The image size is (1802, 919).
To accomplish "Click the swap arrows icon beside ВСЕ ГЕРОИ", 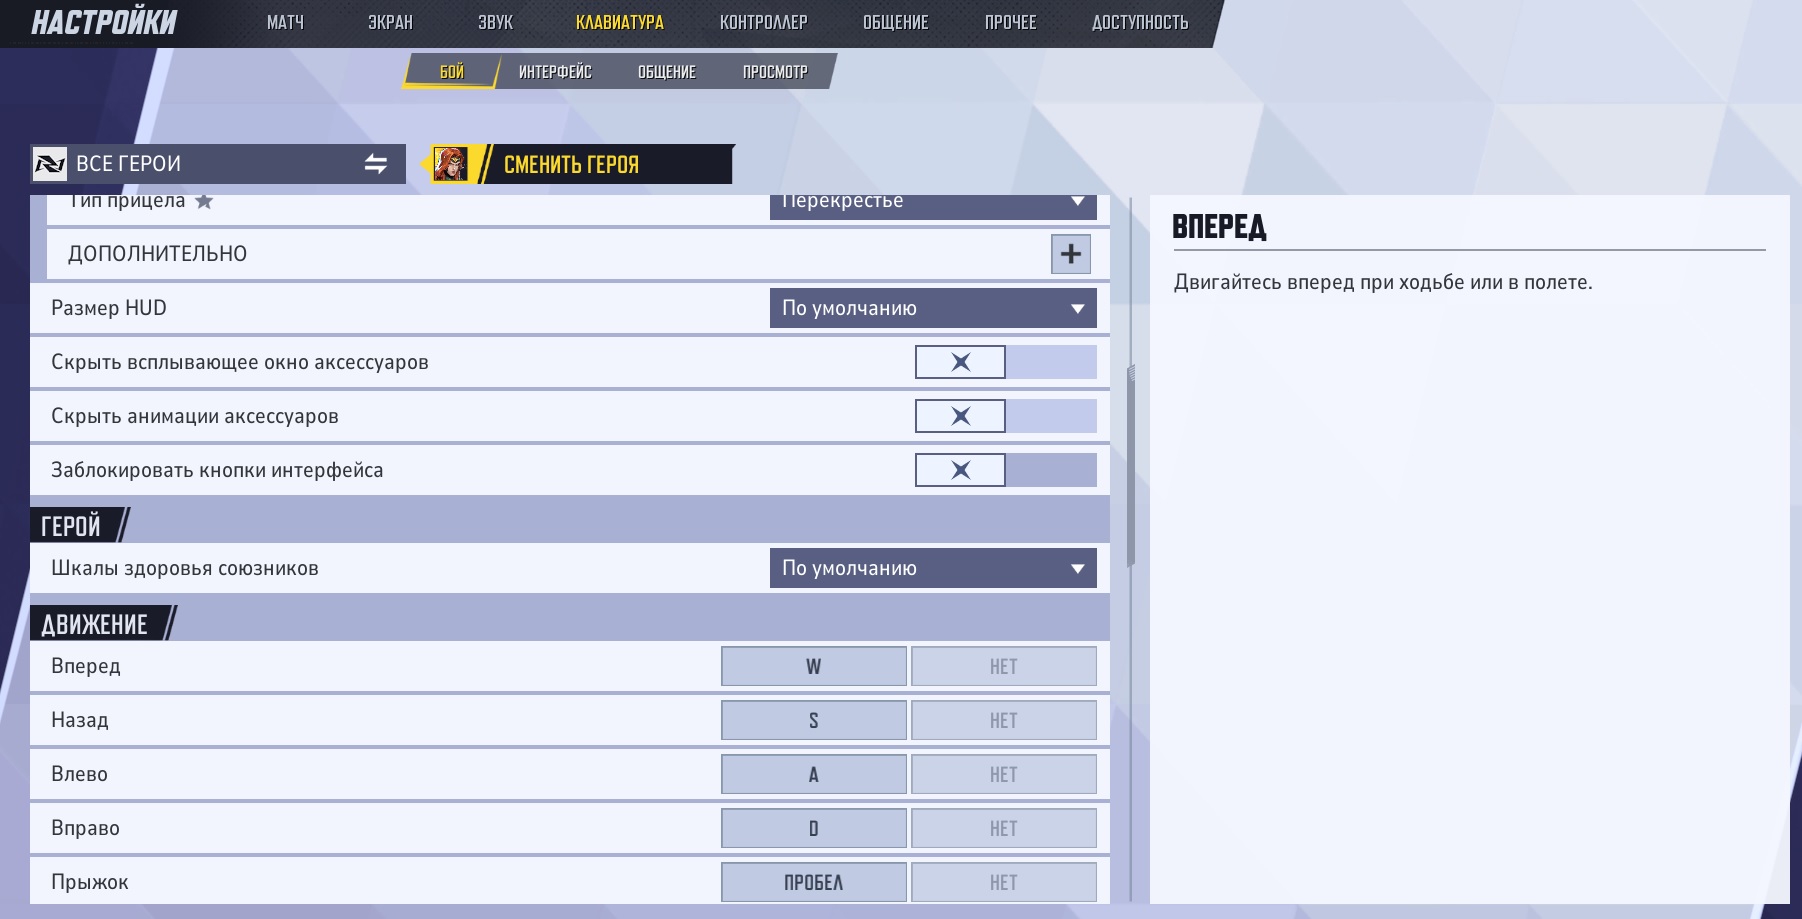I will (376, 164).
